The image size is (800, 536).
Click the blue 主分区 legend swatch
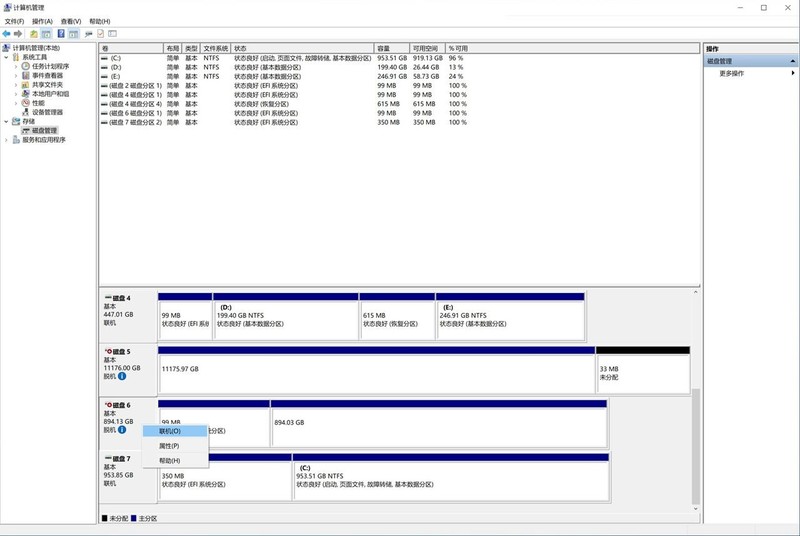tap(134, 518)
